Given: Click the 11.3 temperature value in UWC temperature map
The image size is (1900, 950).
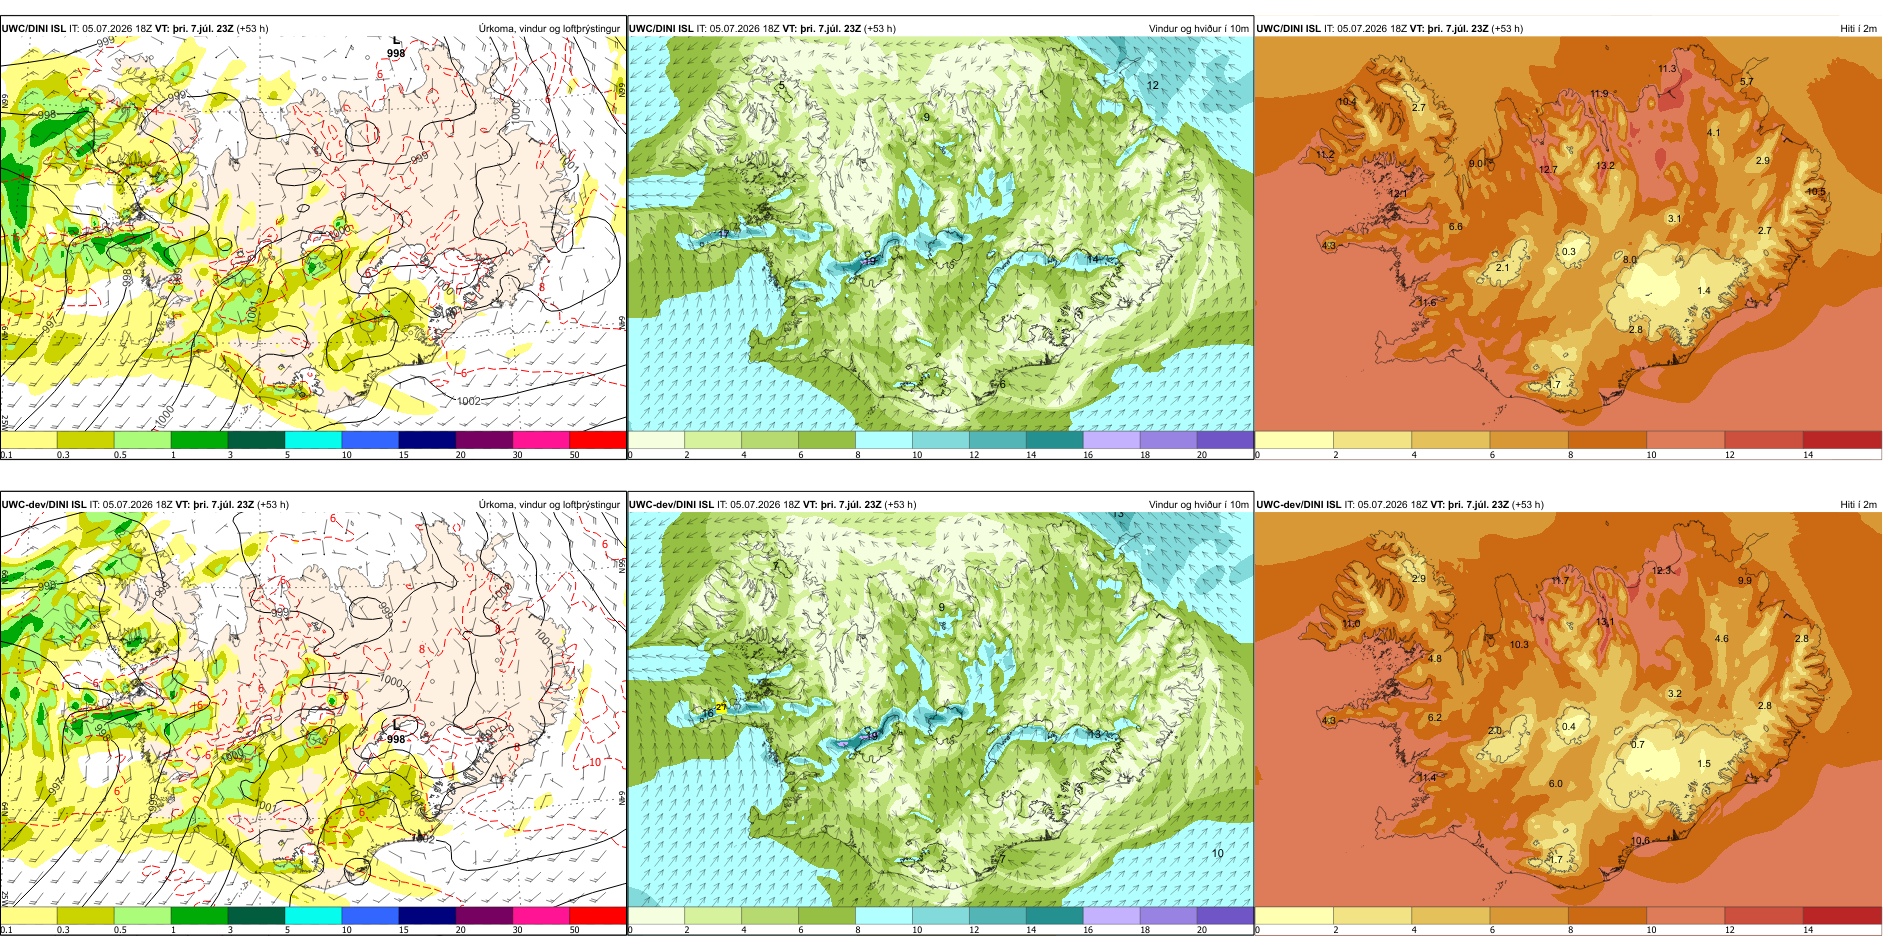Looking at the screenshot, I should (1667, 69).
